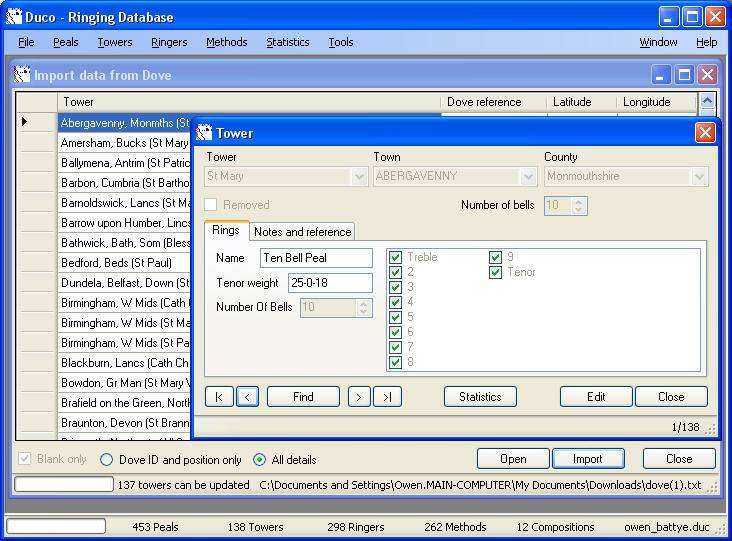Choose the All details radio option

click(259, 460)
